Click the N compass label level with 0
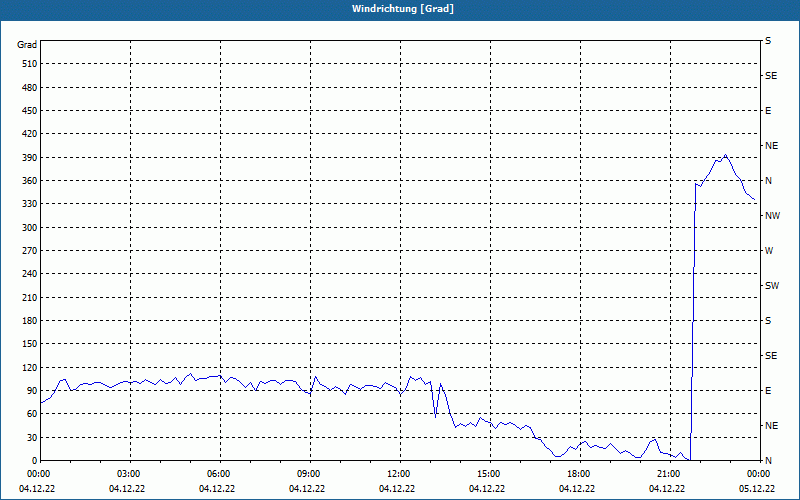The height and width of the screenshot is (500, 800). [x=768, y=461]
